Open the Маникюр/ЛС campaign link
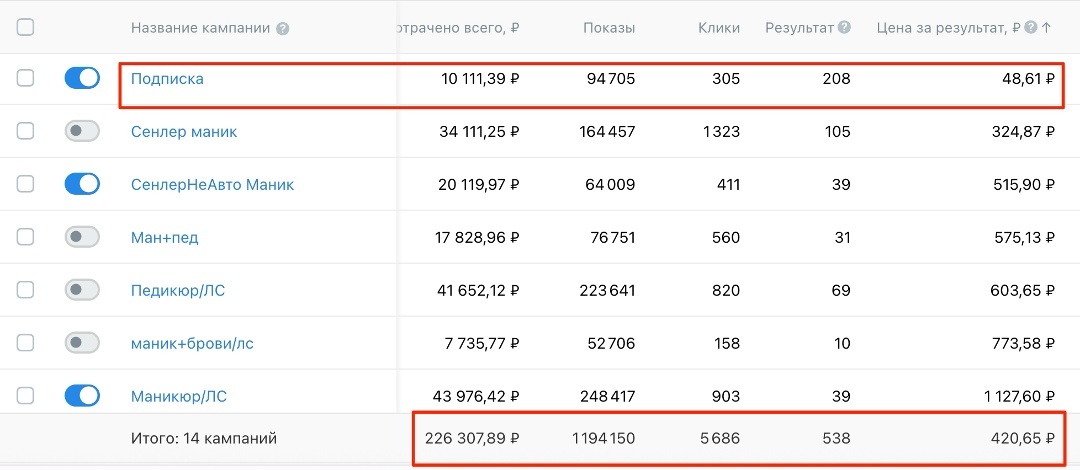Image resolution: width=1080 pixels, height=470 pixels. point(179,396)
